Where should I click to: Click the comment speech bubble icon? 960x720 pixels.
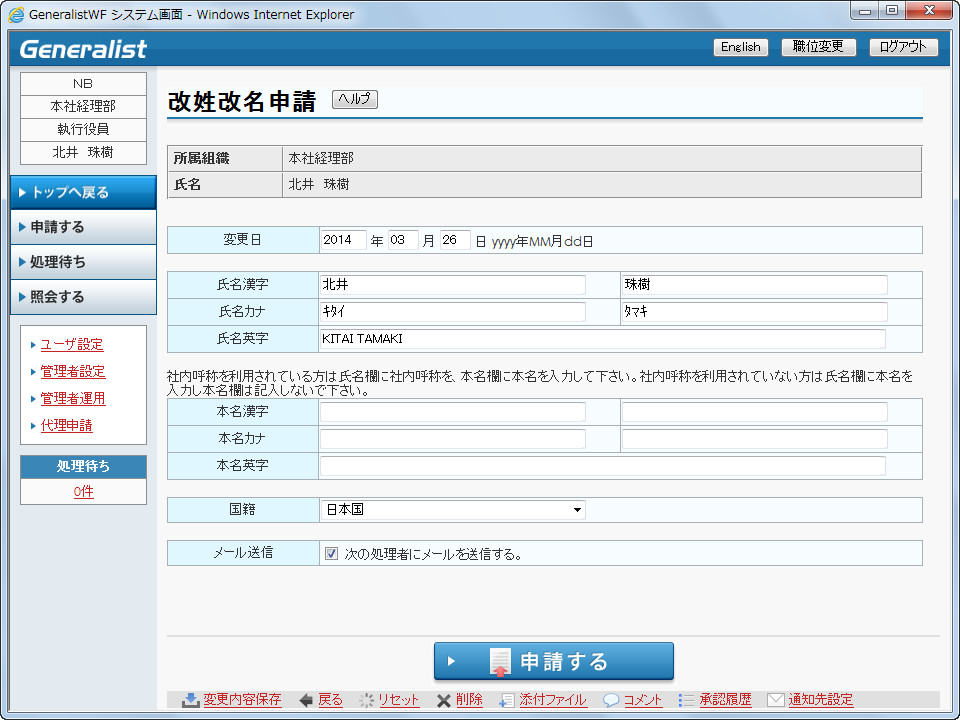coord(611,700)
